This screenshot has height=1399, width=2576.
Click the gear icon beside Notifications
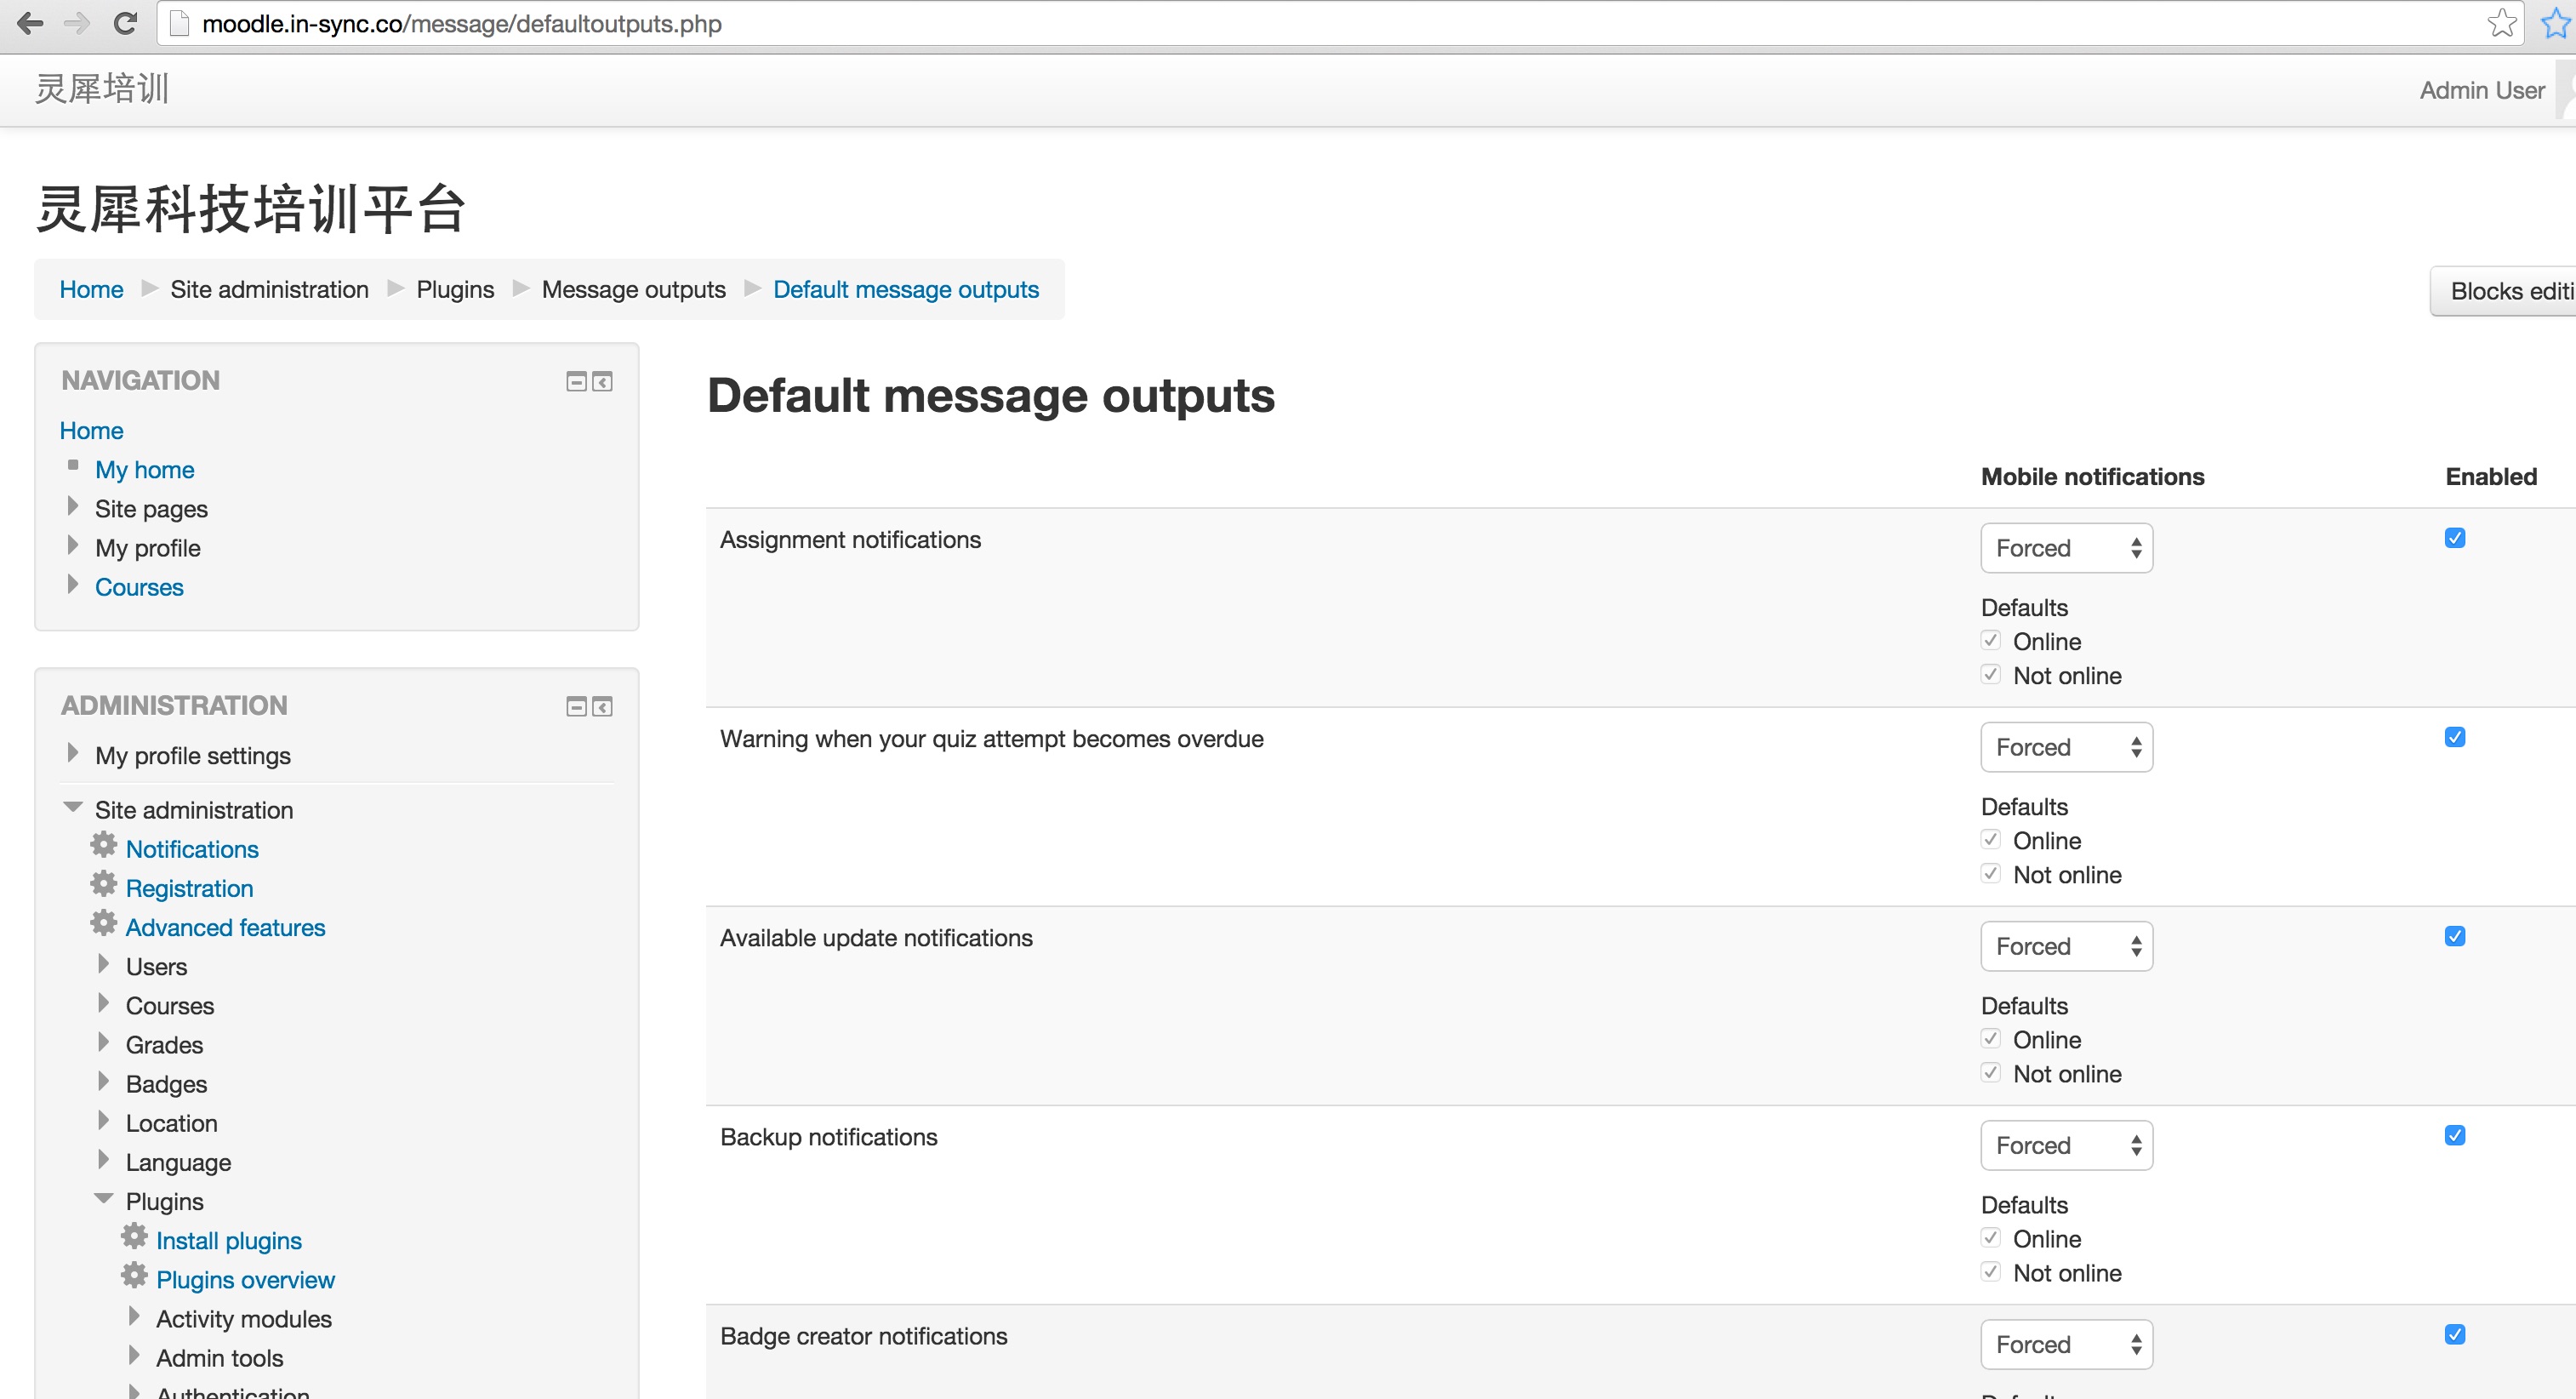(x=104, y=845)
